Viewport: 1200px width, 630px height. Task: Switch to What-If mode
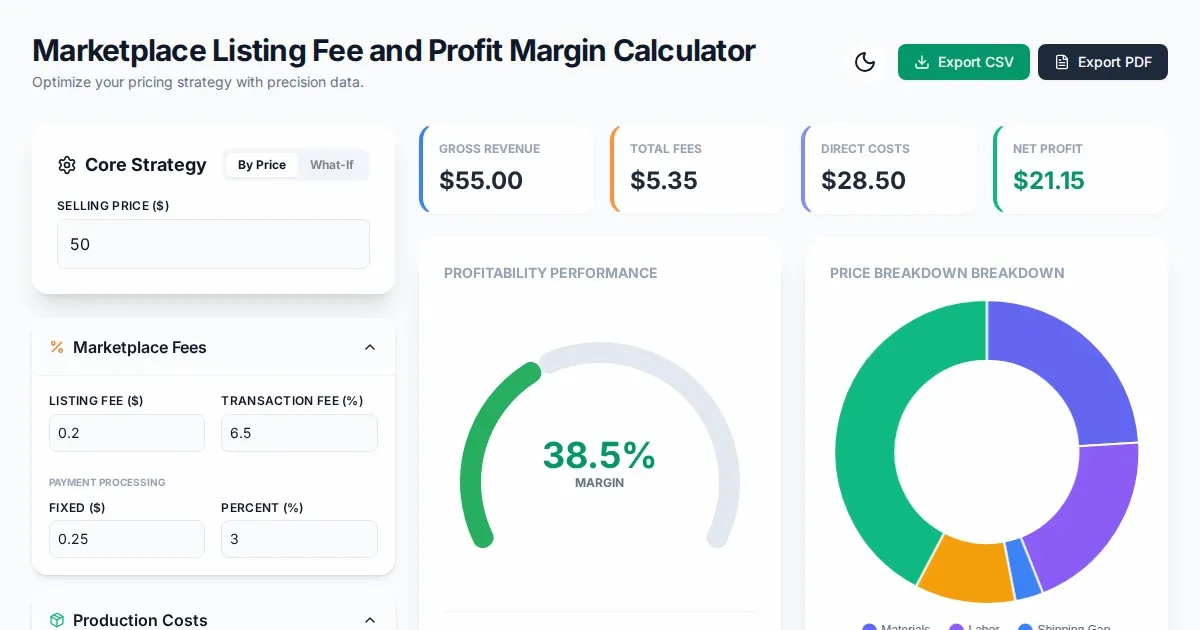click(332, 165)
